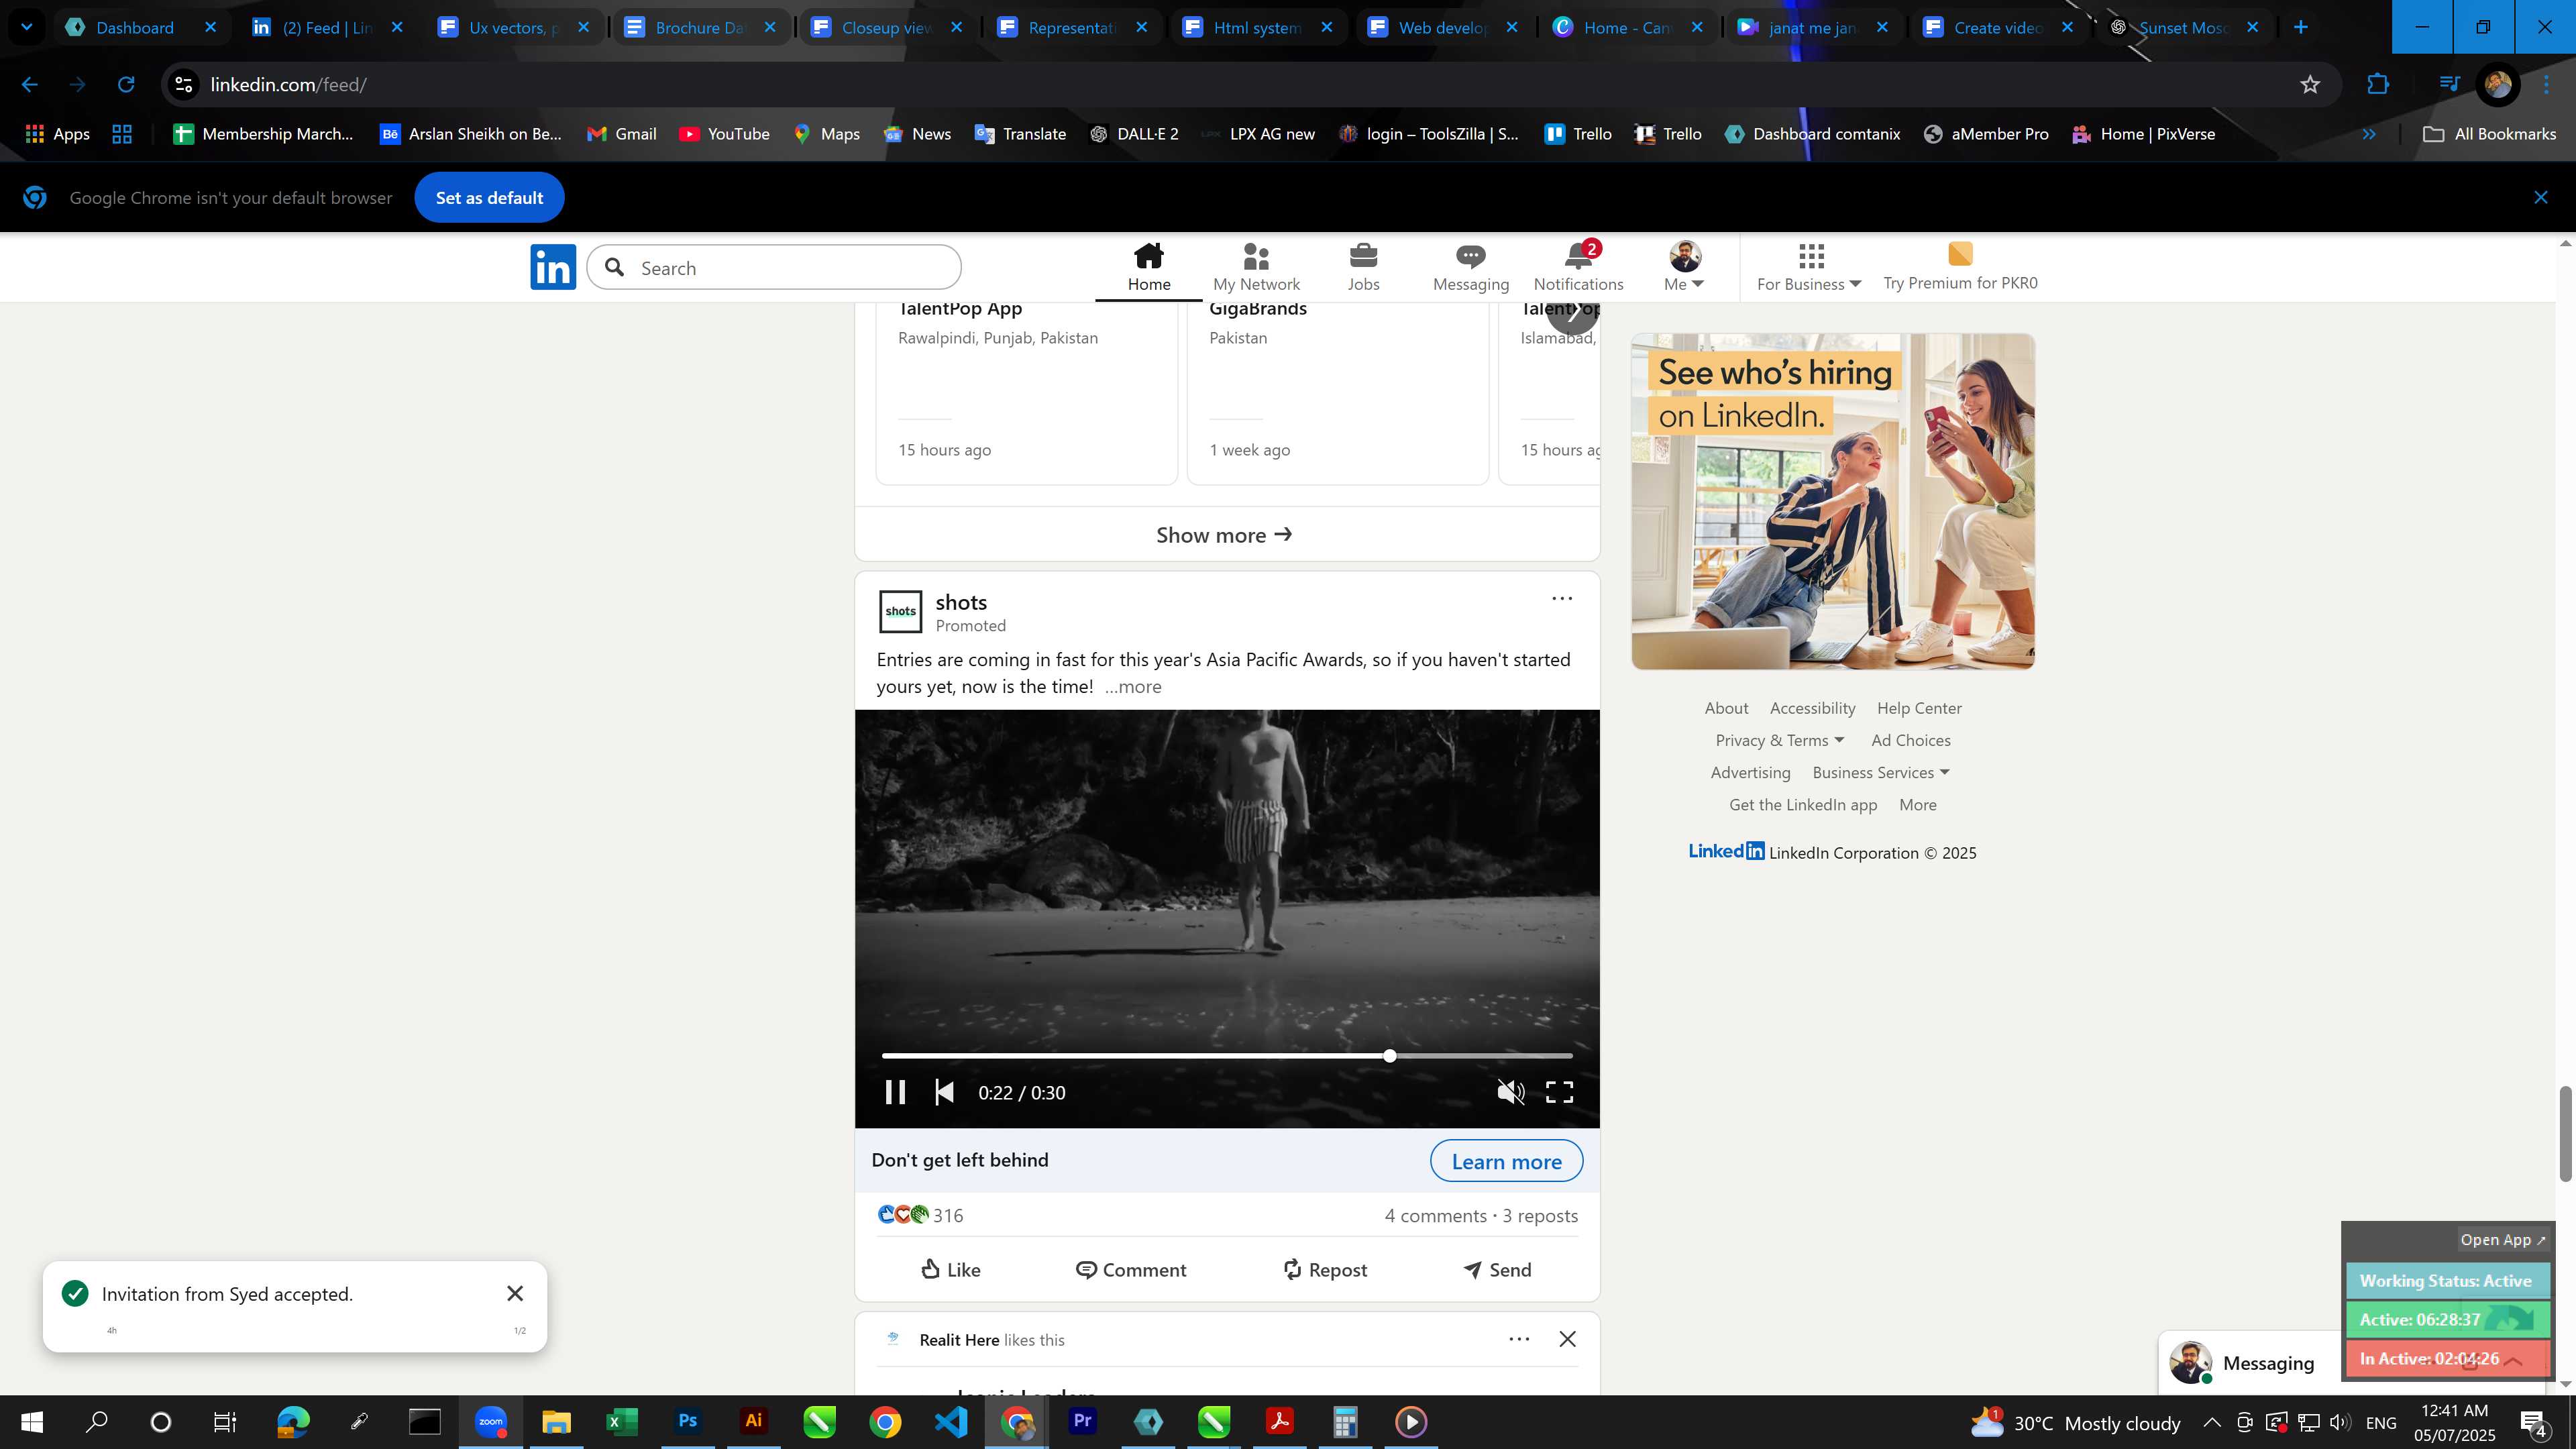Dismiss the default browser banner

click(2540, 198)
